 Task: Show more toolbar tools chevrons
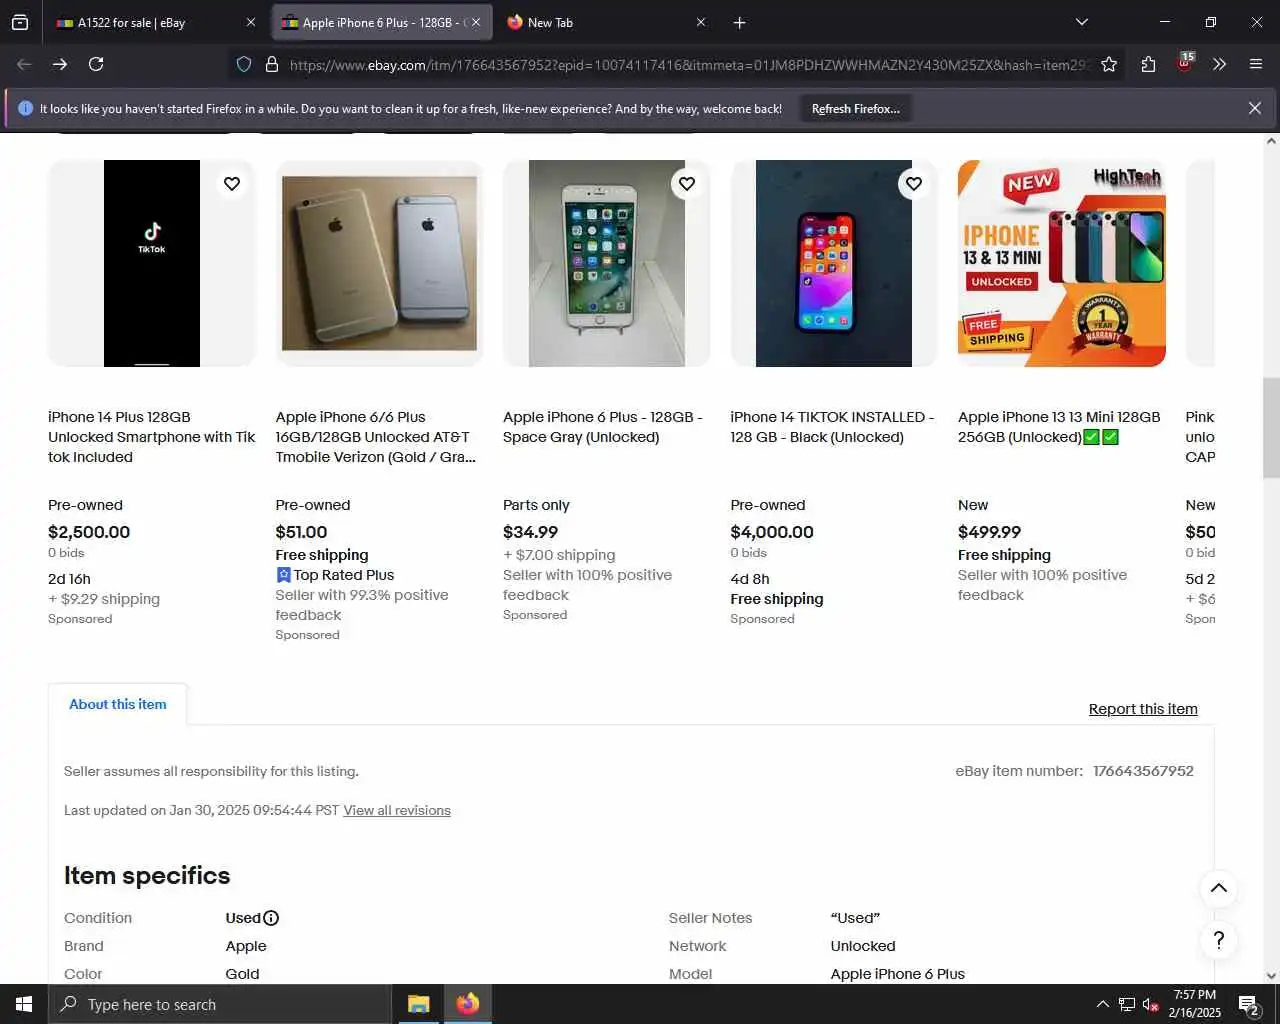coord(1220,64)
